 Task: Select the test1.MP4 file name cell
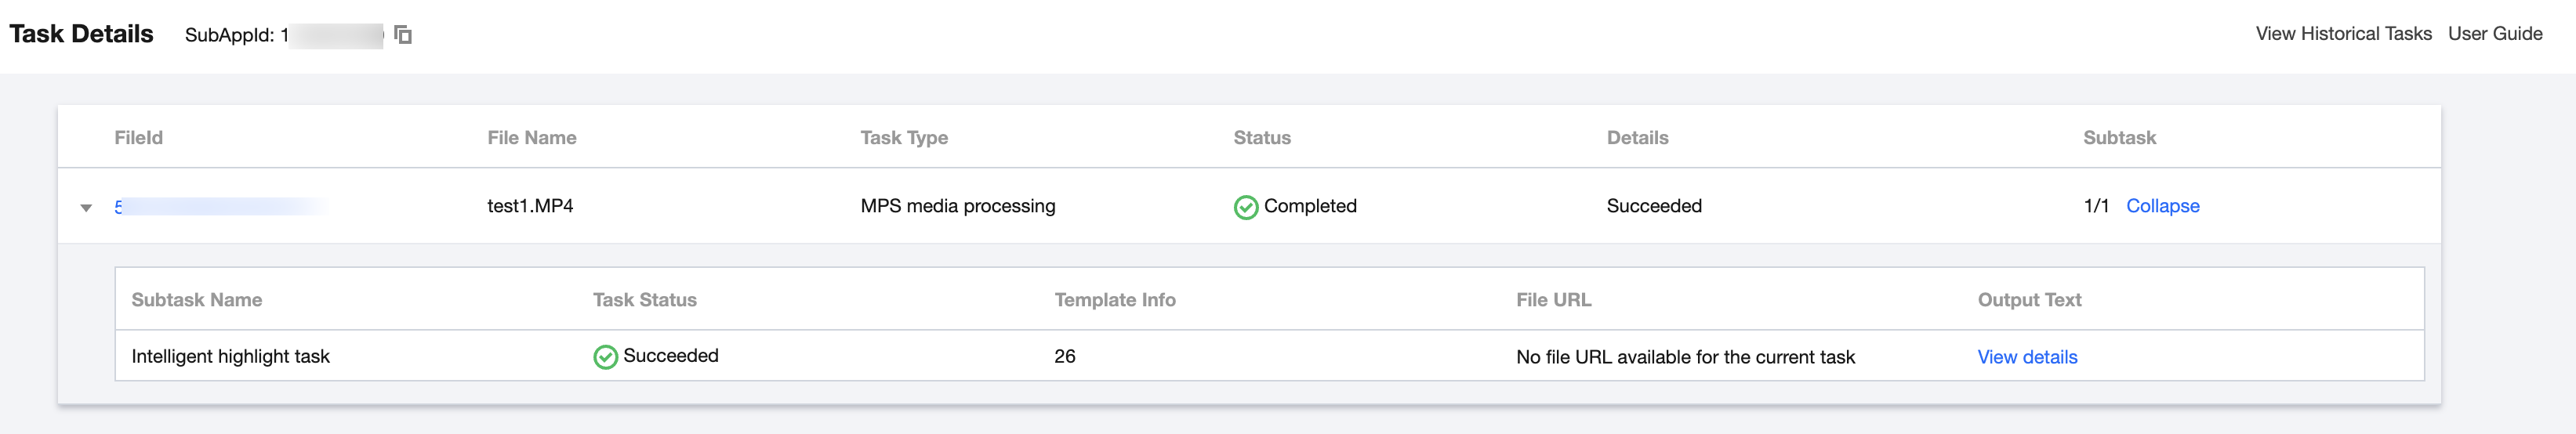530,206
